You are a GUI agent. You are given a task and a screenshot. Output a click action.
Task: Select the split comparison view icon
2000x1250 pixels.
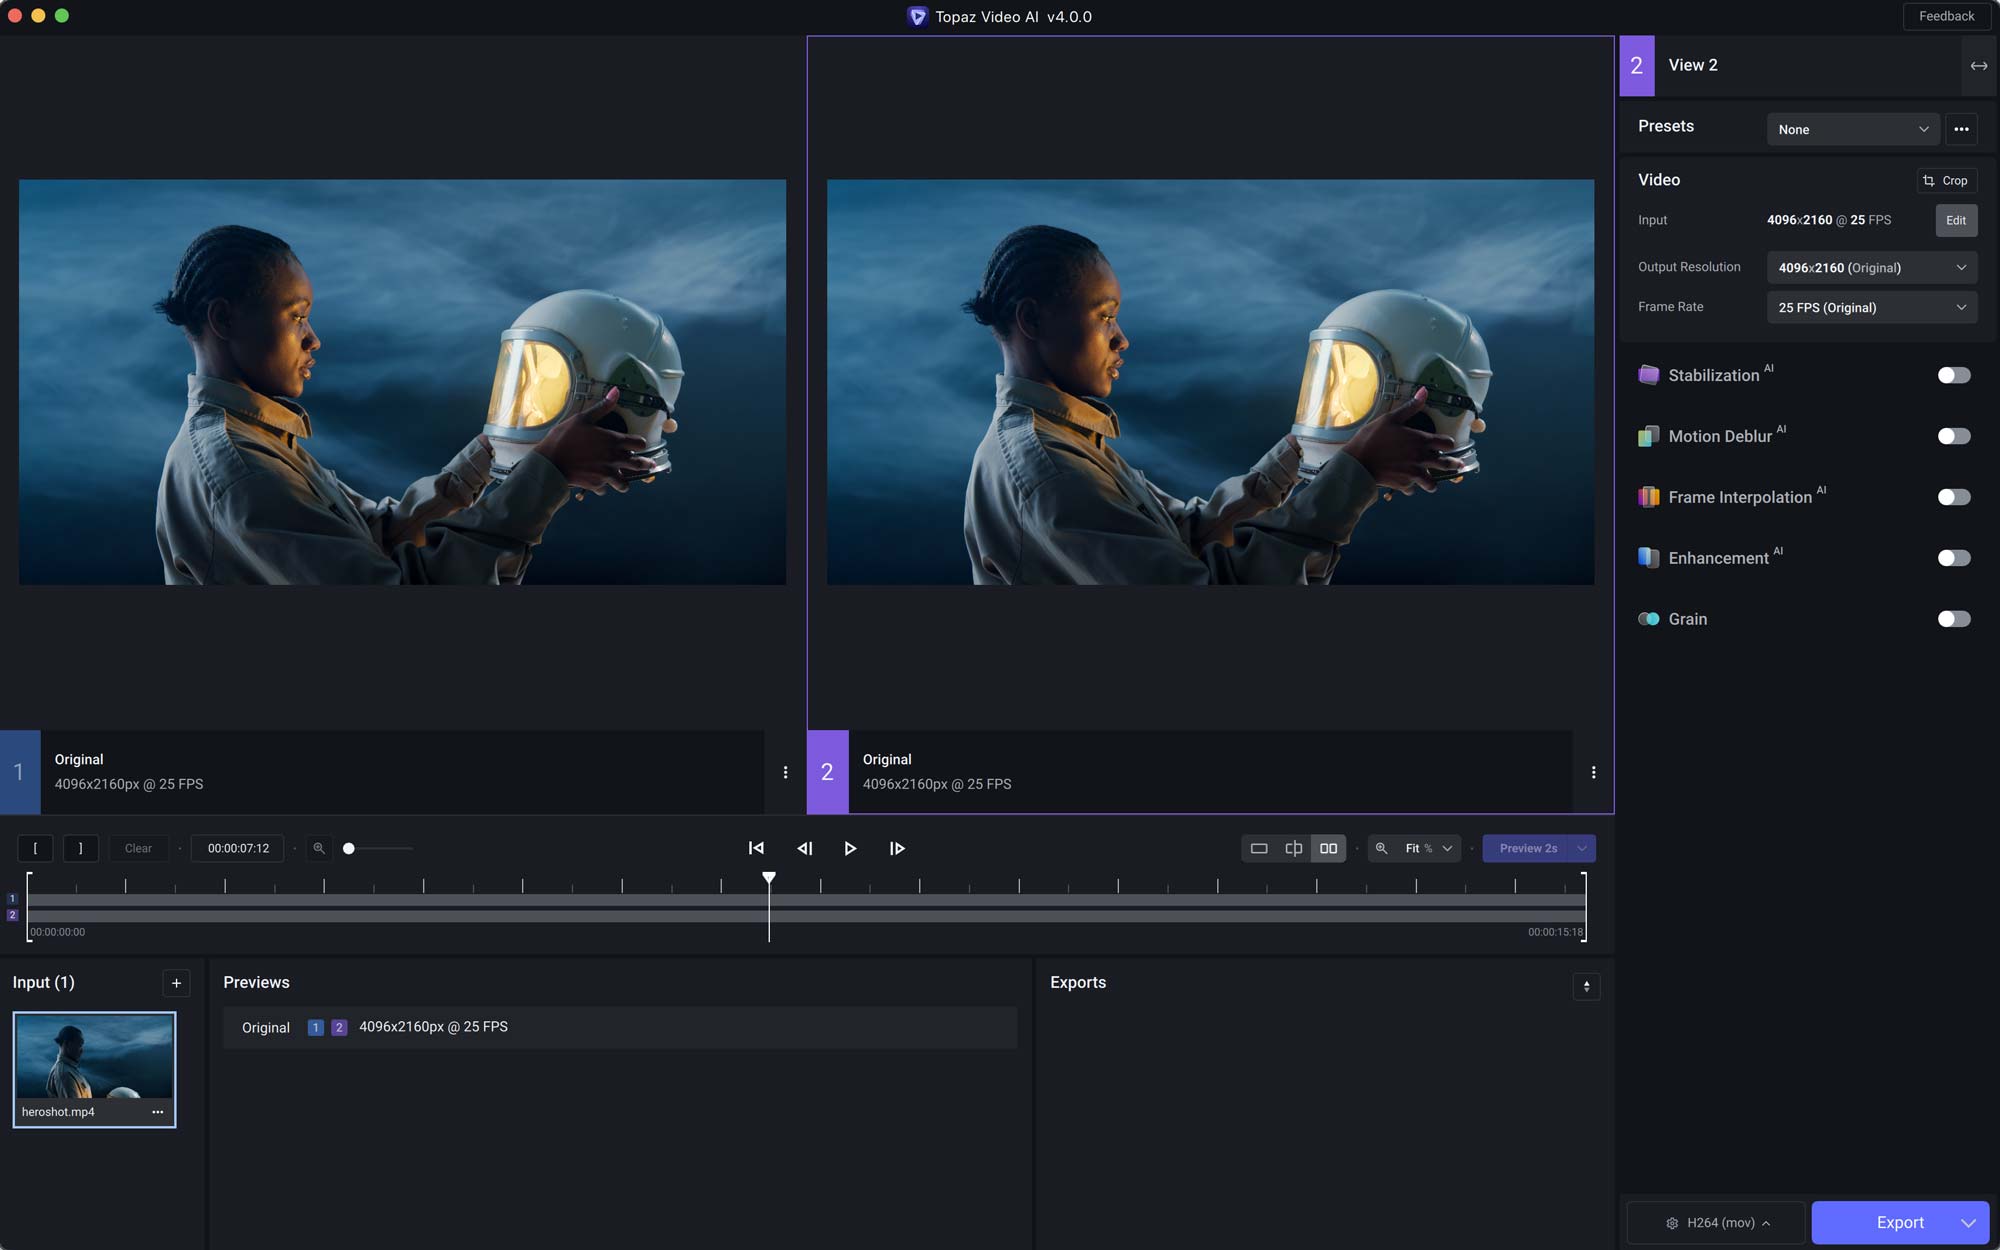1294,848
